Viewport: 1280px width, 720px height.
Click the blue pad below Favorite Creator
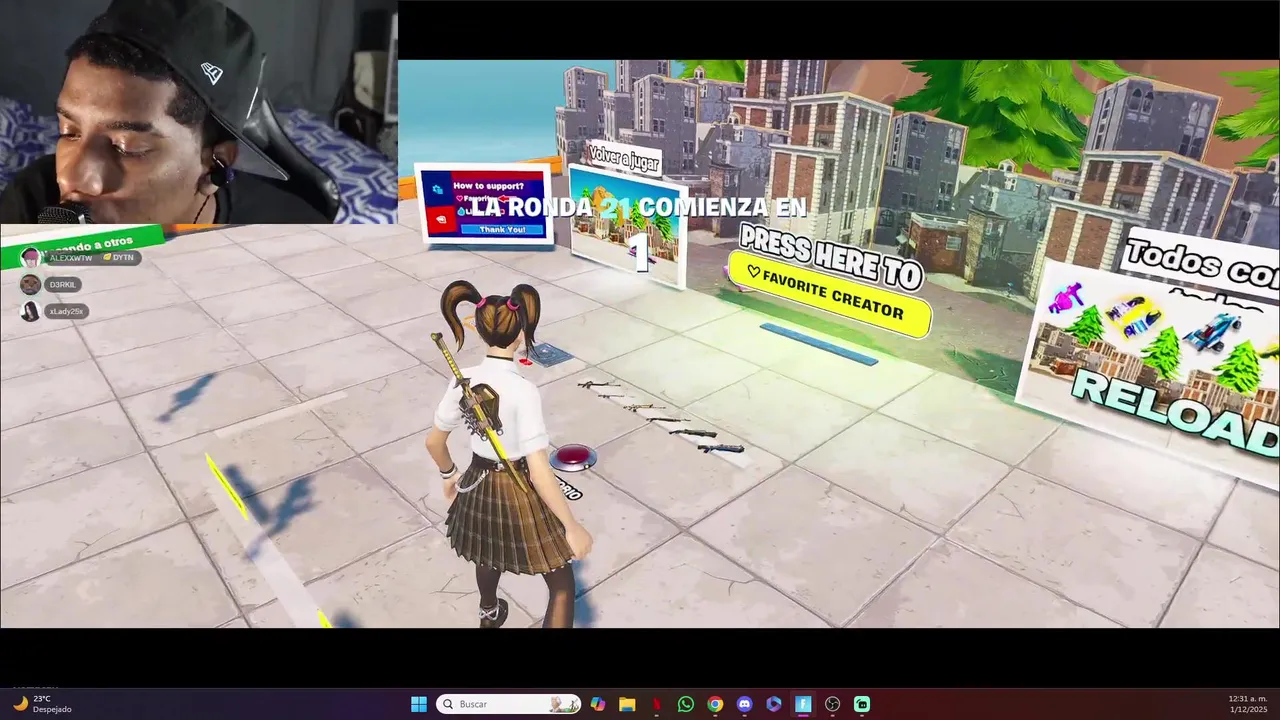coord(818,343)
